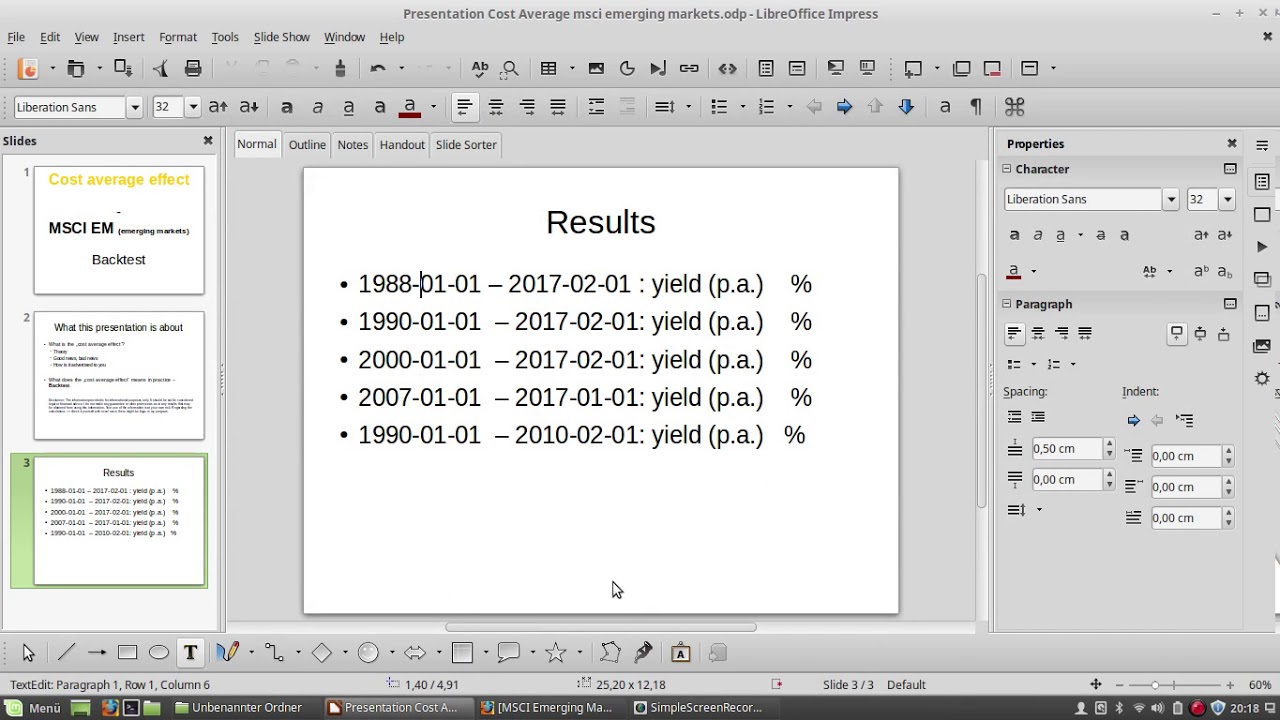Screen dimensions: 1280x720
Task: Click the Formatting Marks pilcrow icon
Action: 976,107
